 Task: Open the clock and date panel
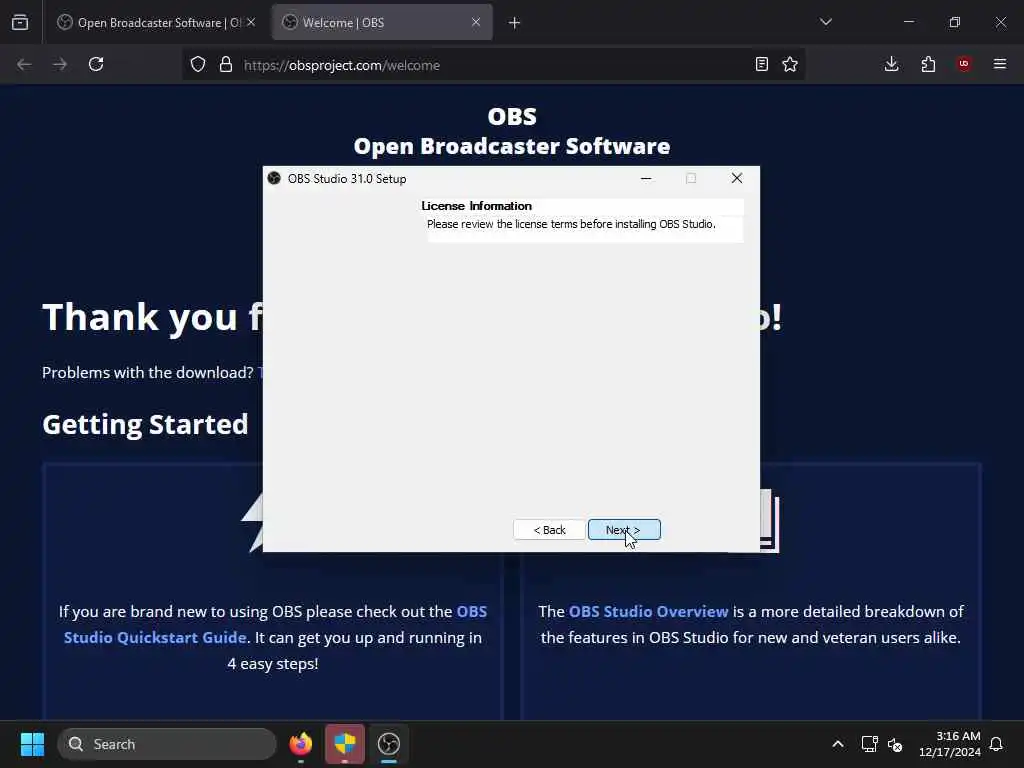tap(950, 744)
